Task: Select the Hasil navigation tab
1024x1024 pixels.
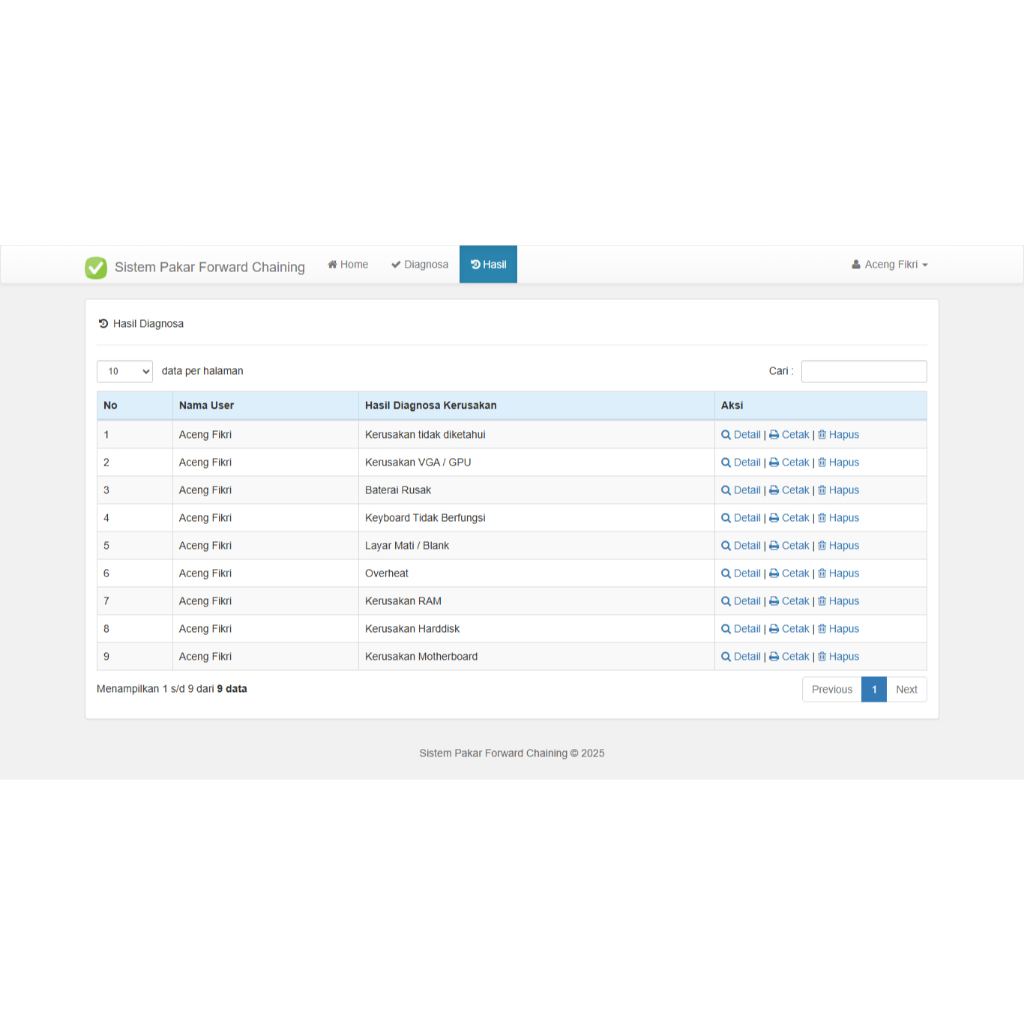Action: pos(488,264)
